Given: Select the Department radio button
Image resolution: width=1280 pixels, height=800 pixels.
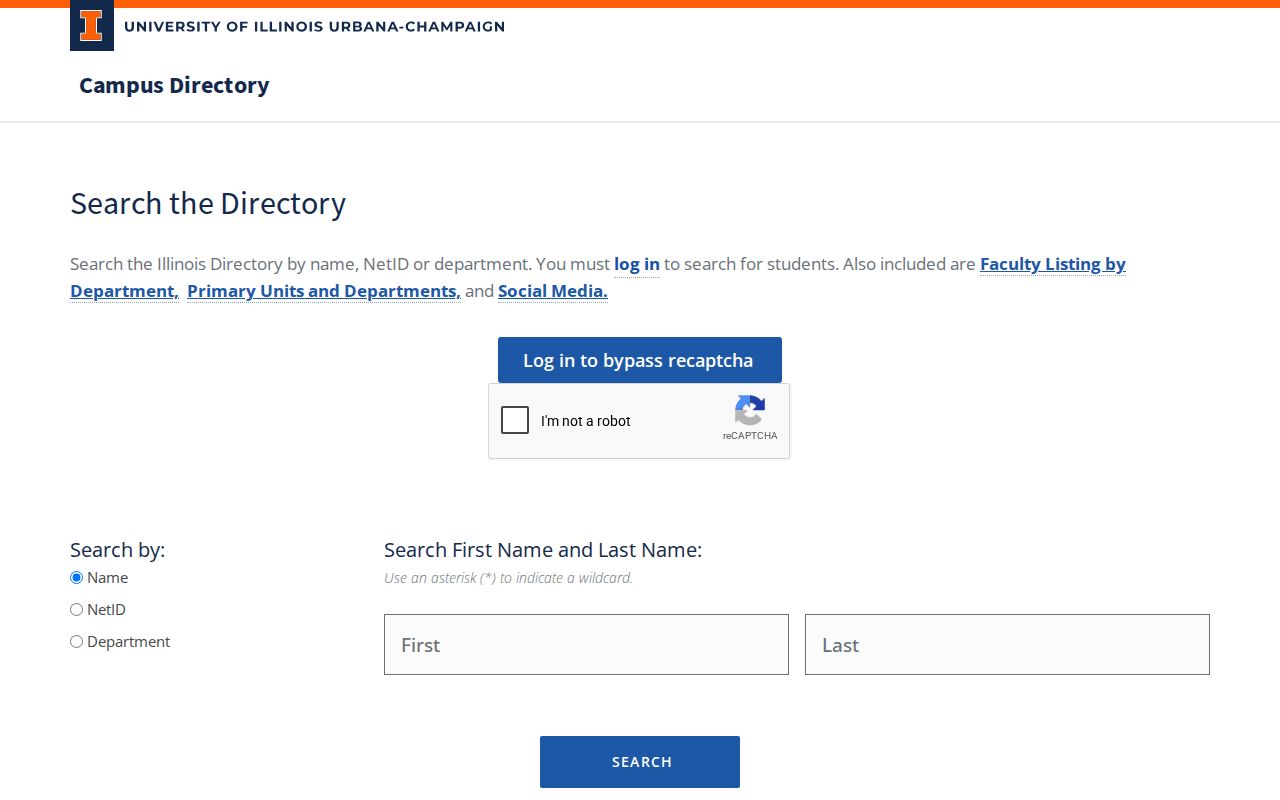Looking at the screenshot, I should 77,642.
